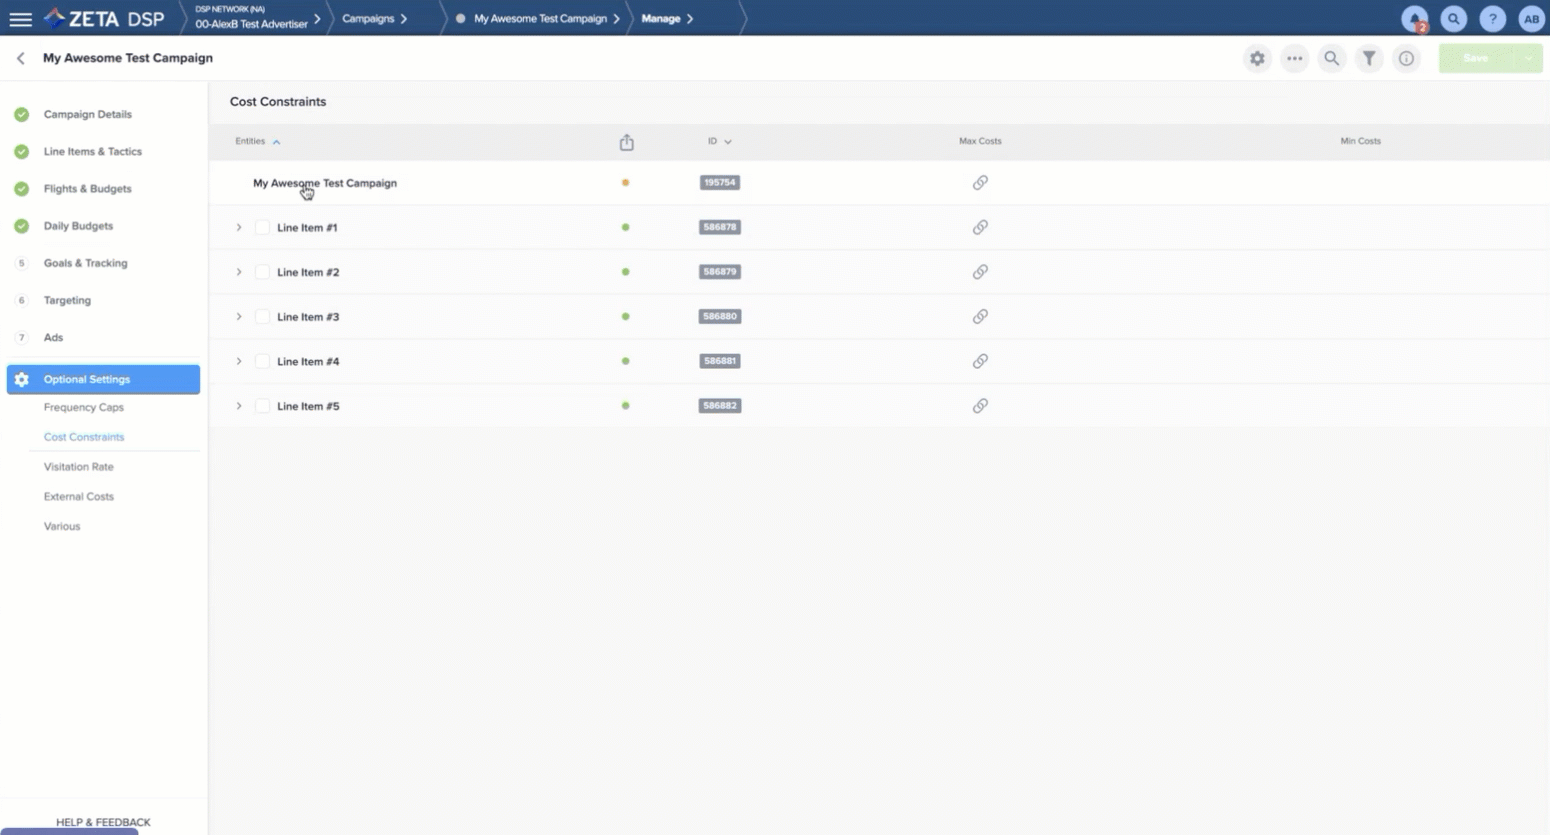Open the settings gear in the toolbar
The image size is (1550, 835).
[1257, 59]
